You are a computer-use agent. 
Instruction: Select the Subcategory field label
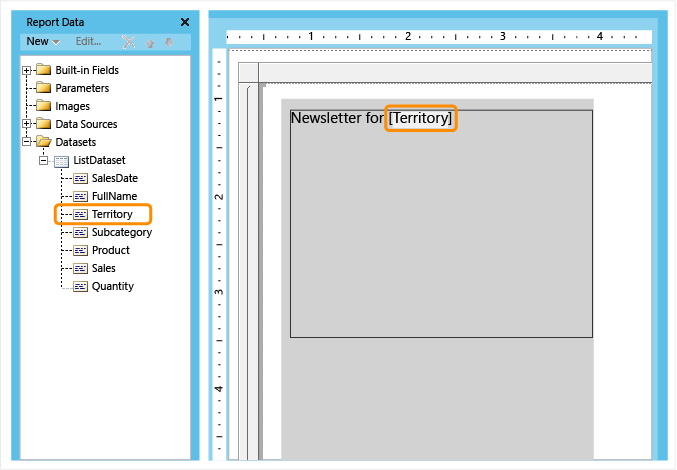(122, 233)
